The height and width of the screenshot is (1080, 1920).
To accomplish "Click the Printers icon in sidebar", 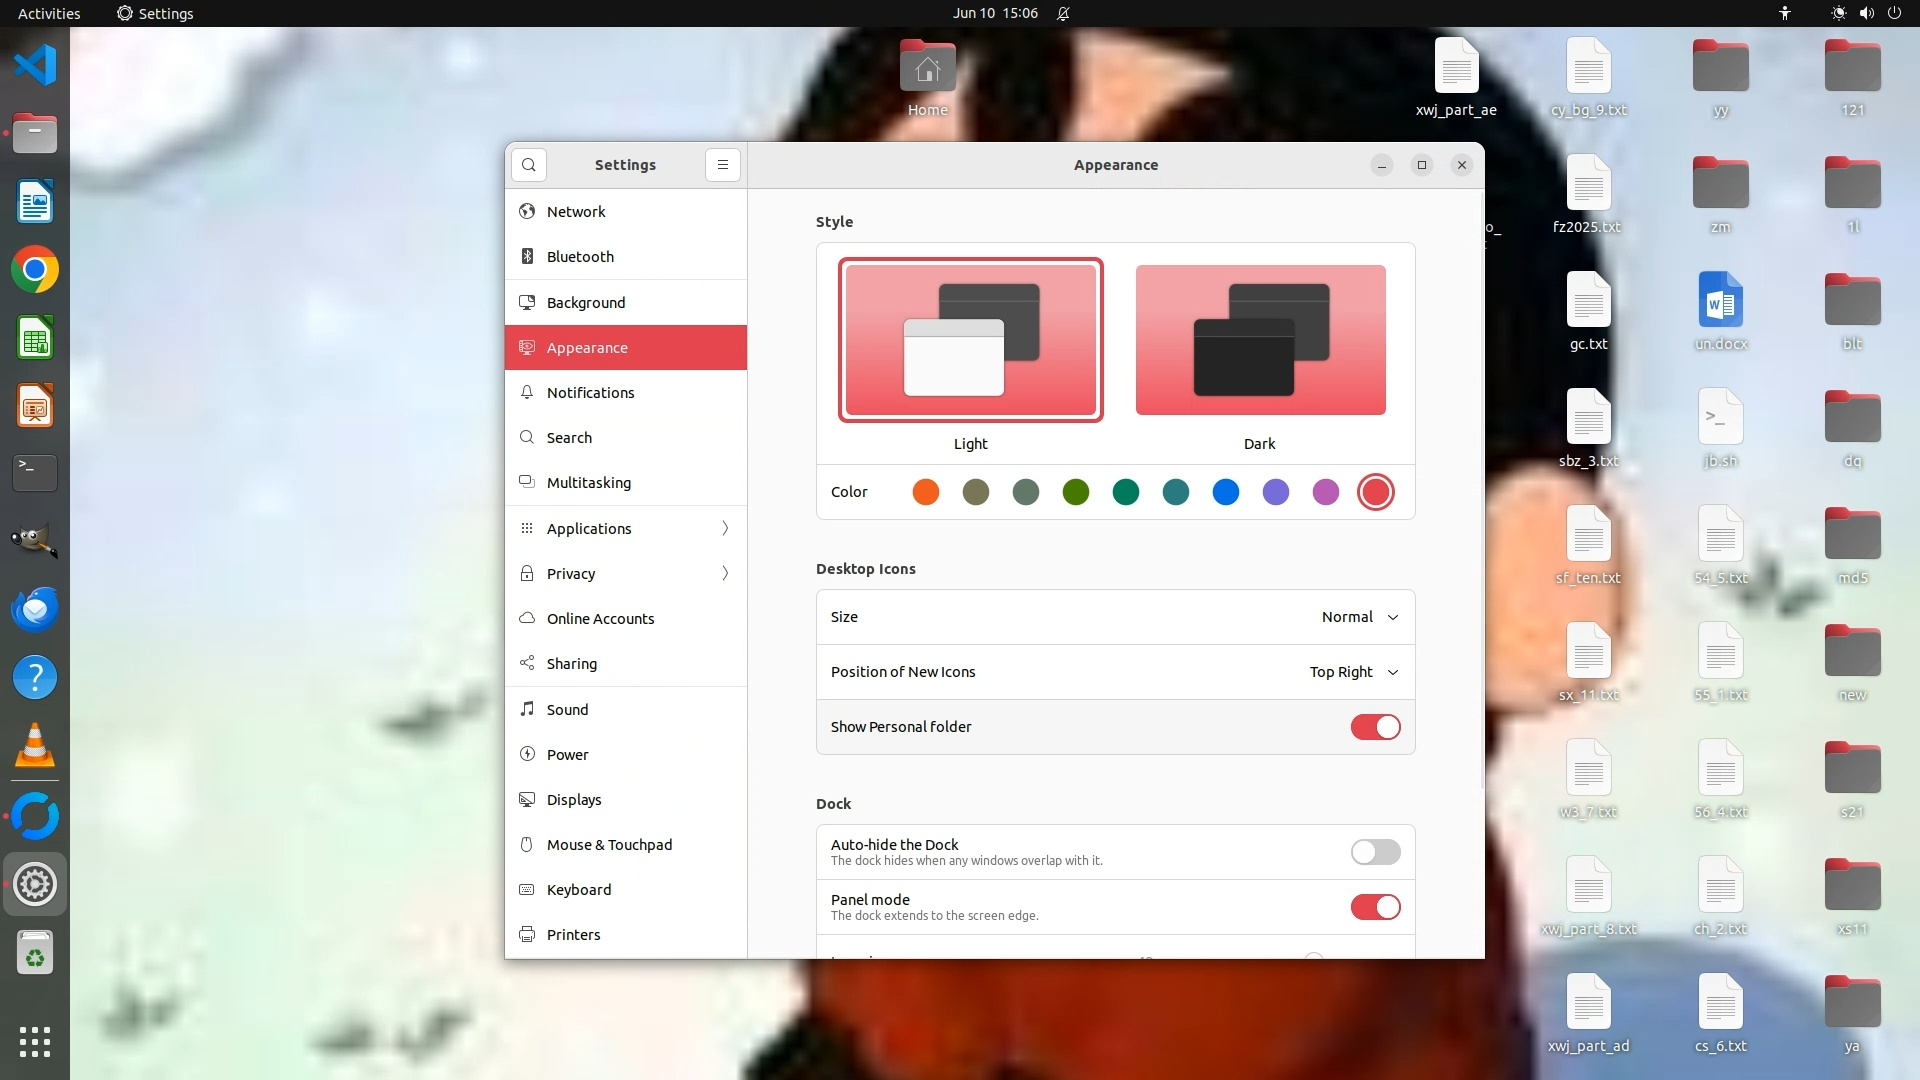I will click(527, 935).
